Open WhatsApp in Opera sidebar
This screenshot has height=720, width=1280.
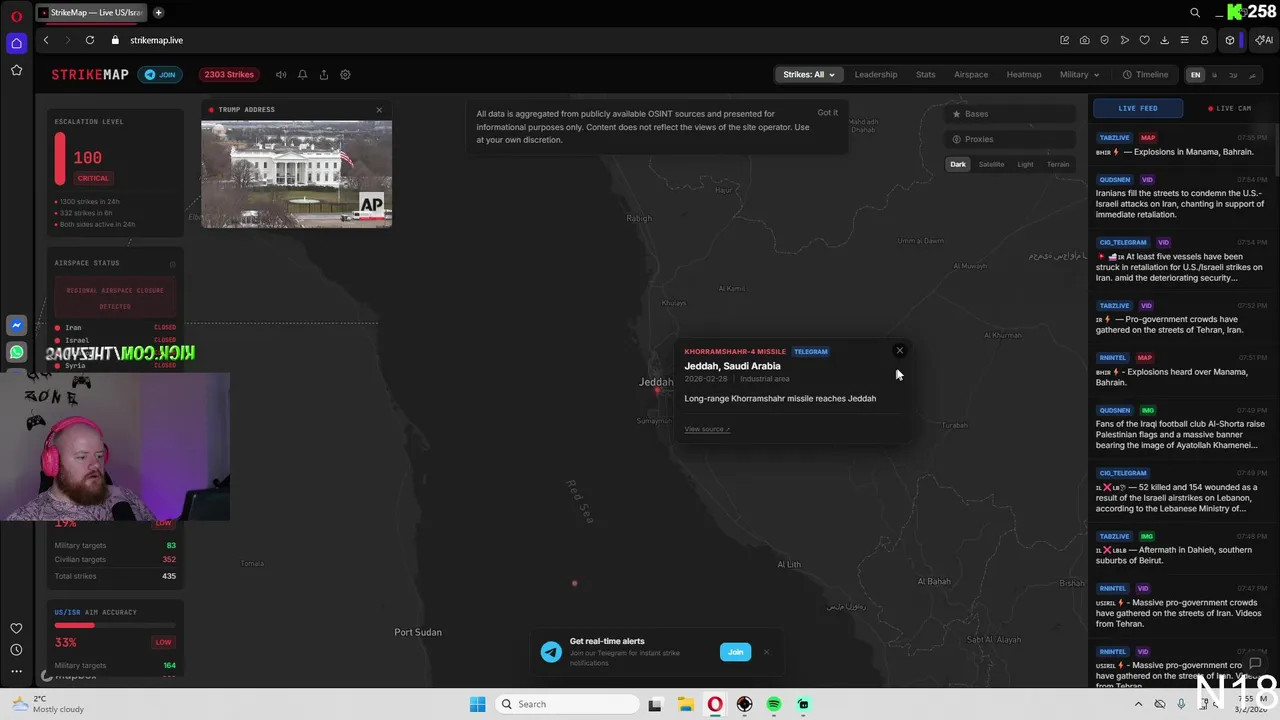coord(16,352)
